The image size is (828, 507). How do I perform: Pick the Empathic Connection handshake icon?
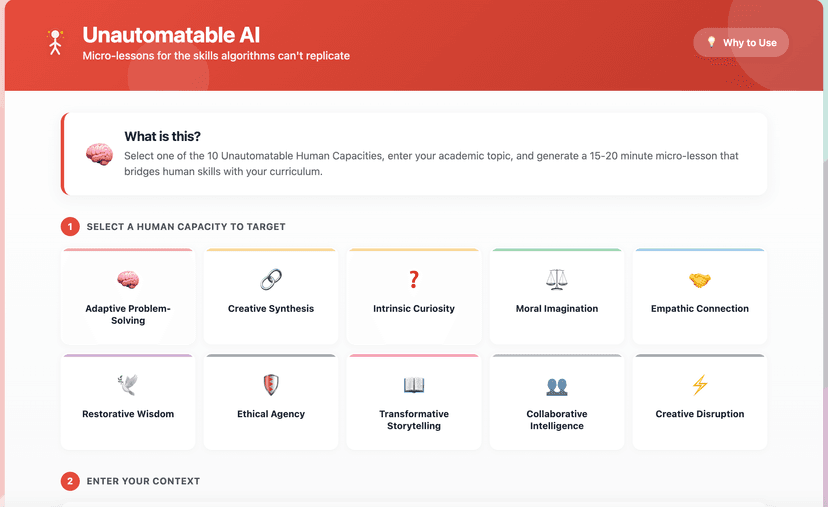[x=700, y=280]
